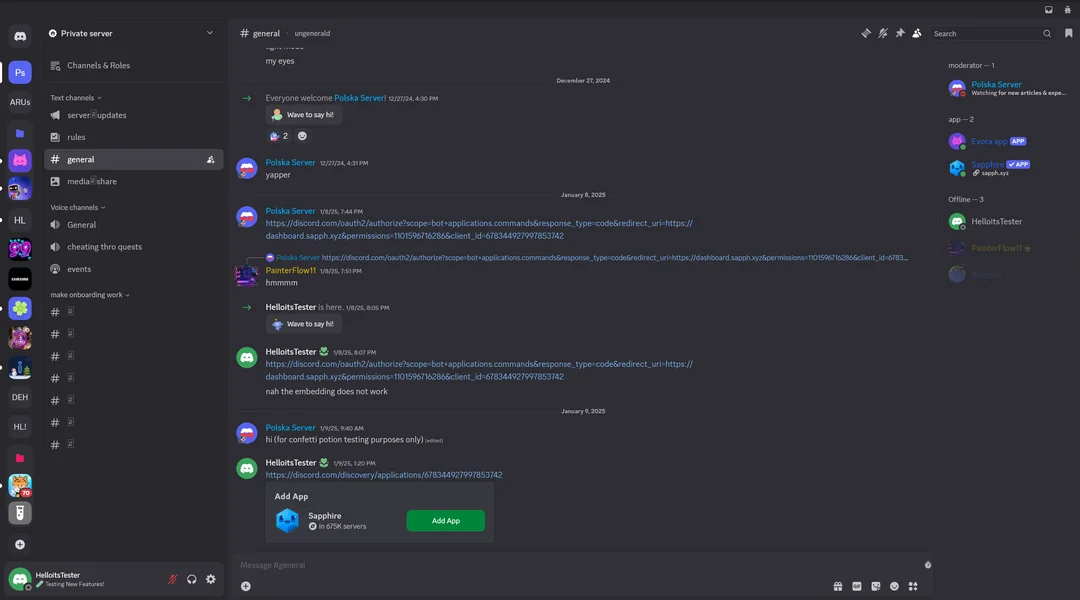
Task: Open Channels & Roles
Action: point(134,65)
